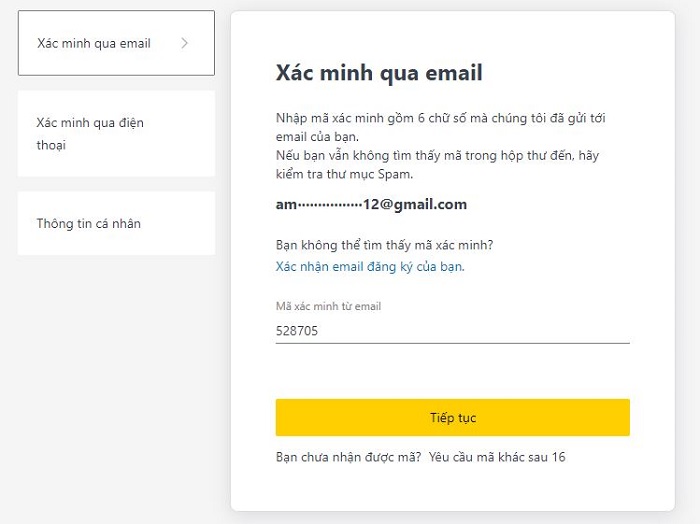Click the 'Xác minh qua email' heading
The image size is (700, 524).
click(379, 73)
